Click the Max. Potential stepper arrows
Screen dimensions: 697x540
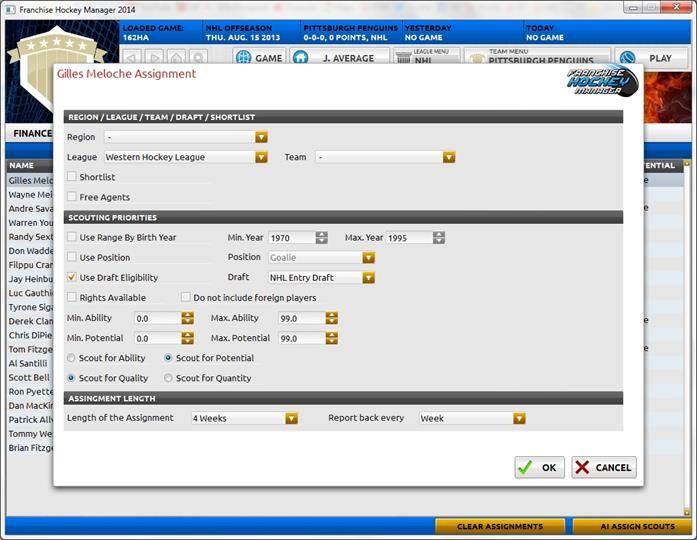pos(332,338)
